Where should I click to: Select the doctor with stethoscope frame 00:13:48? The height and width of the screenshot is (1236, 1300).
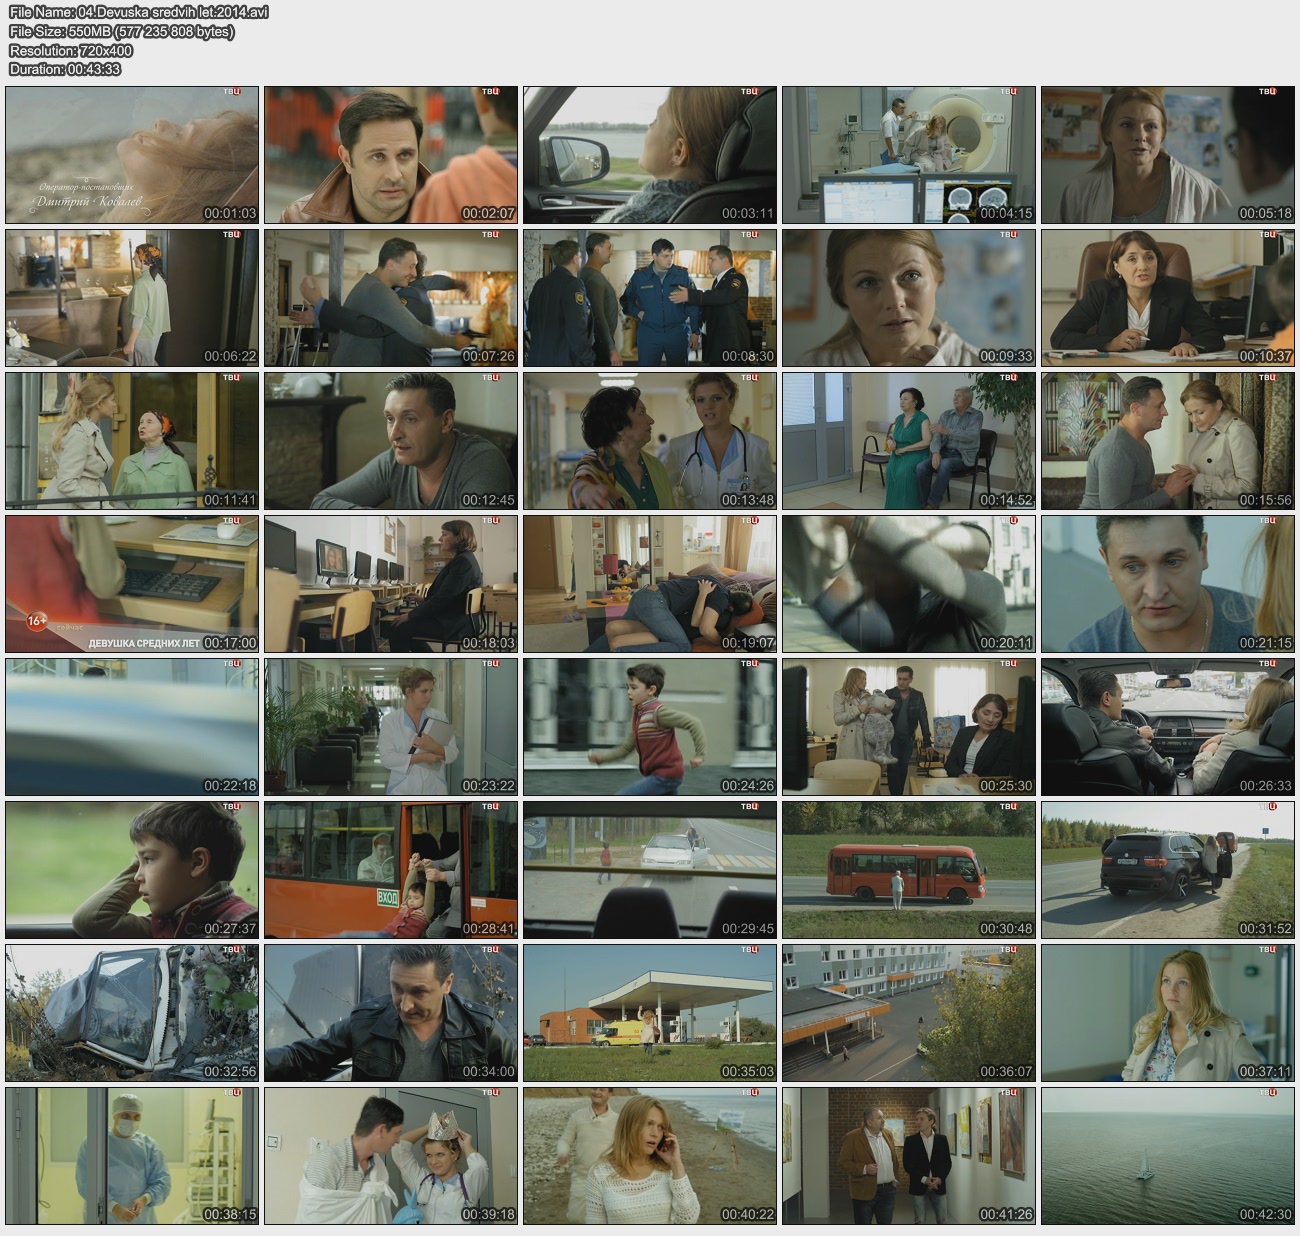(x=649, y=441)
